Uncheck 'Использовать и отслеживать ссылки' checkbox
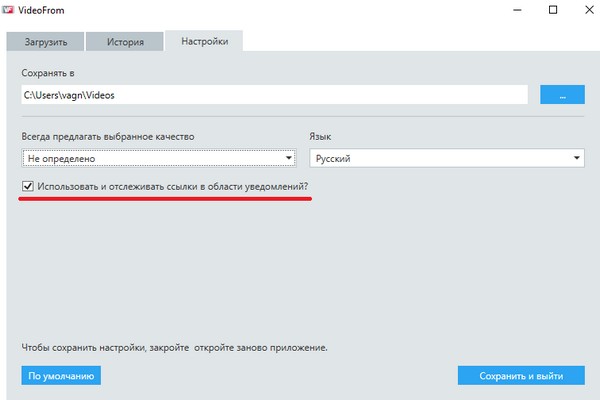The height and width of the screenshot is (400, 600). pyautogui.click(x=28, y=186)
